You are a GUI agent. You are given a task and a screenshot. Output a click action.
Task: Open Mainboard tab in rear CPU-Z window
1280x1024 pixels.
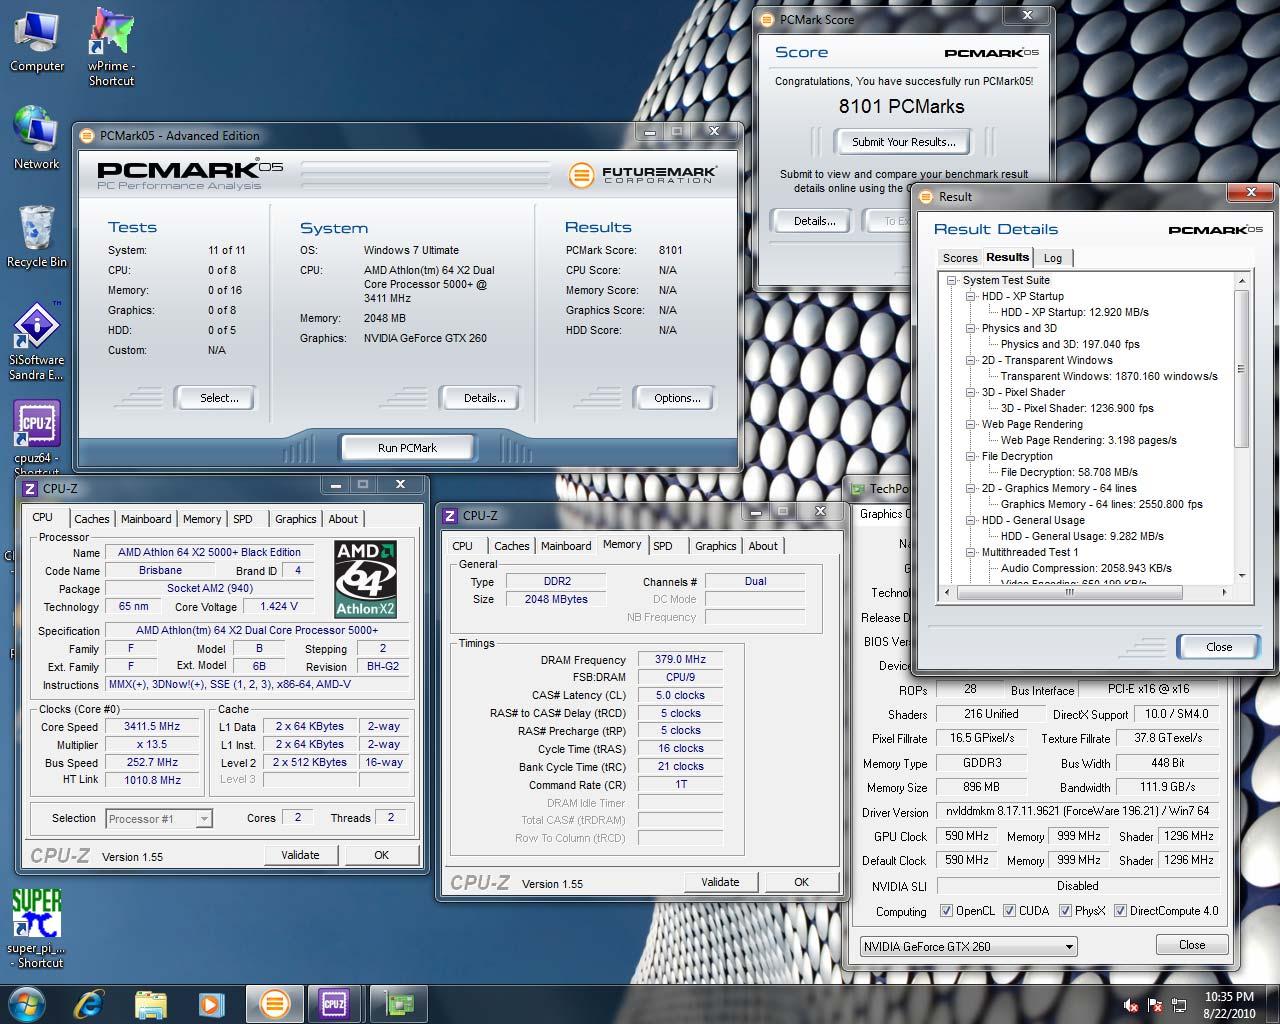coord(146,519)
